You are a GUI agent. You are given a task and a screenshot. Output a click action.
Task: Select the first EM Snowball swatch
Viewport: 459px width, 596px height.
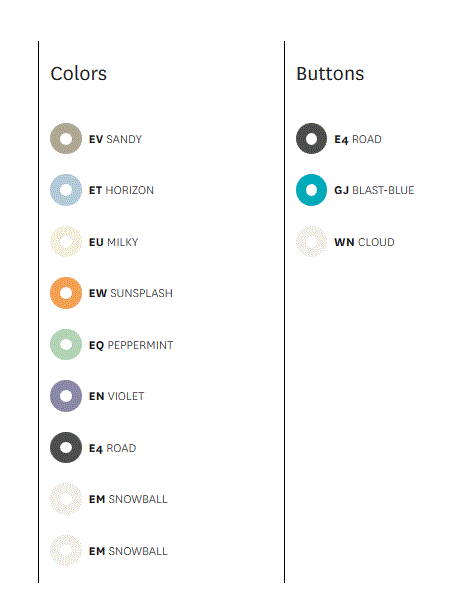pyautogui.click(x=66, y=499)
